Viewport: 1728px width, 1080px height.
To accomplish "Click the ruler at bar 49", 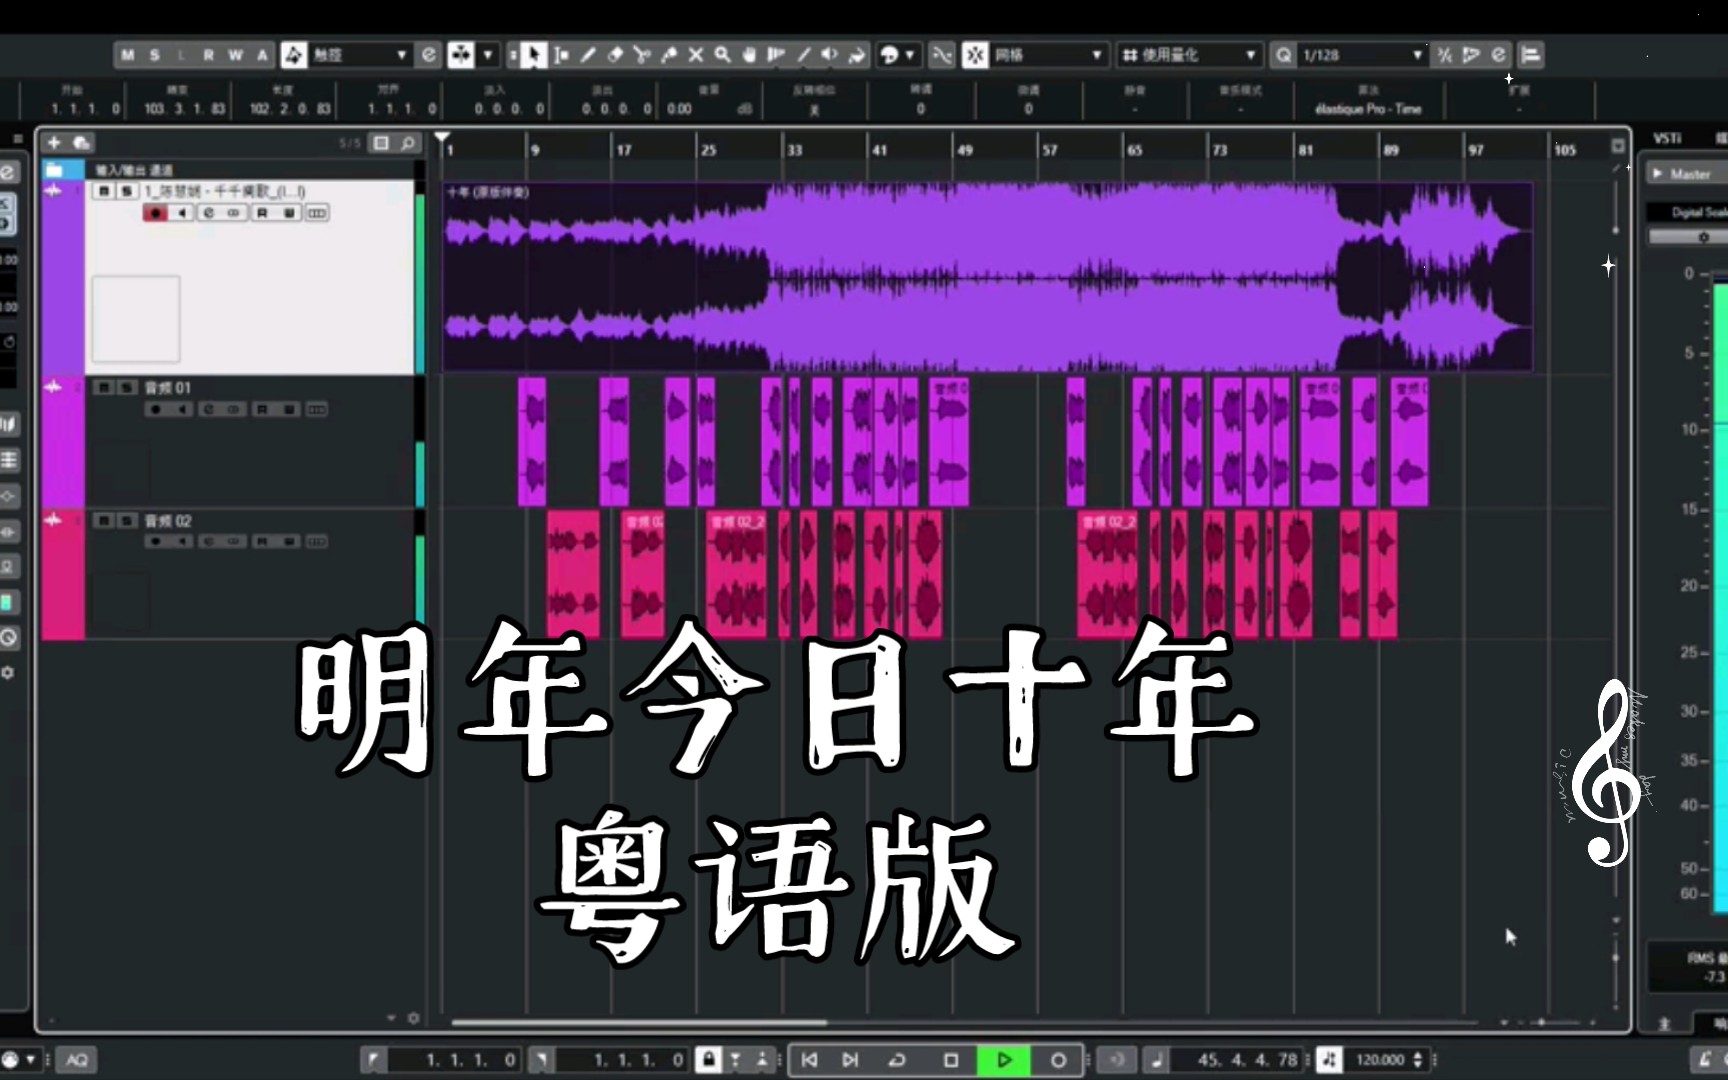I will click(962, 150).
